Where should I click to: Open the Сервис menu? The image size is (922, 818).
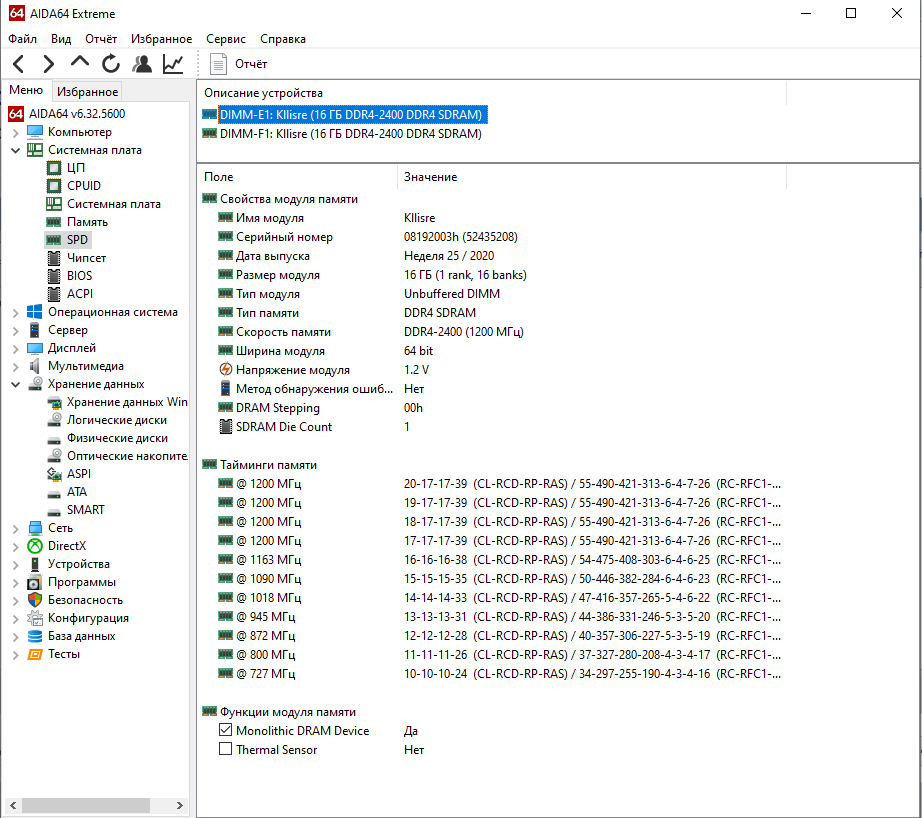[x=225, y=39]
